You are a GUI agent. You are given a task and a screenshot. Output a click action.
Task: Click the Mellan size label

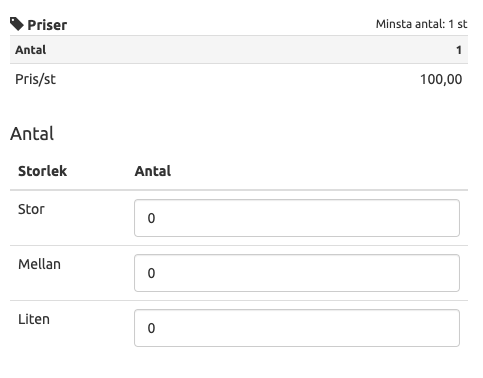click(39, 264)
